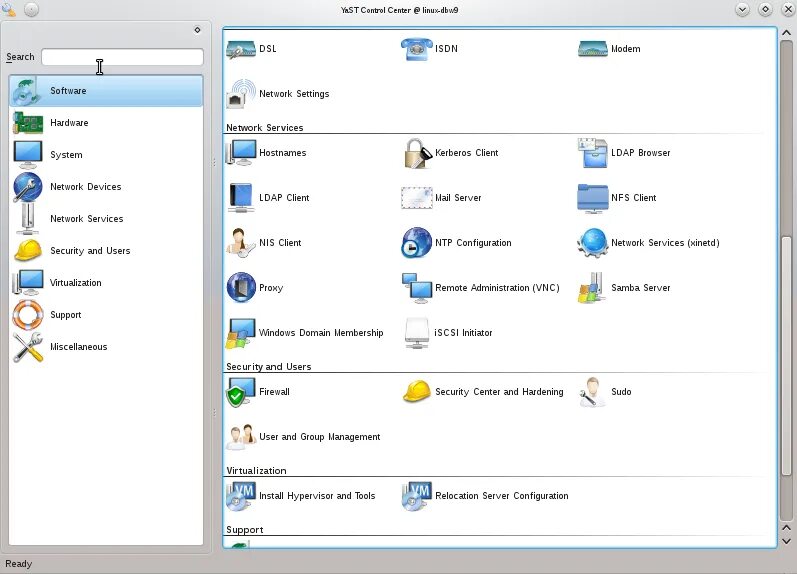The height and width of the screenshot is (574, 797).
Task: Open the Firewall shield icon
Action: [240, 392]
